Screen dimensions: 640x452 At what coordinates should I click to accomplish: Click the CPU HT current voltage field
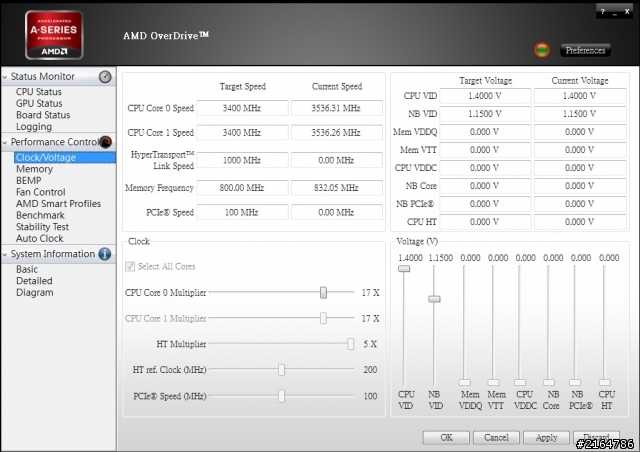(x=580, y=222)
